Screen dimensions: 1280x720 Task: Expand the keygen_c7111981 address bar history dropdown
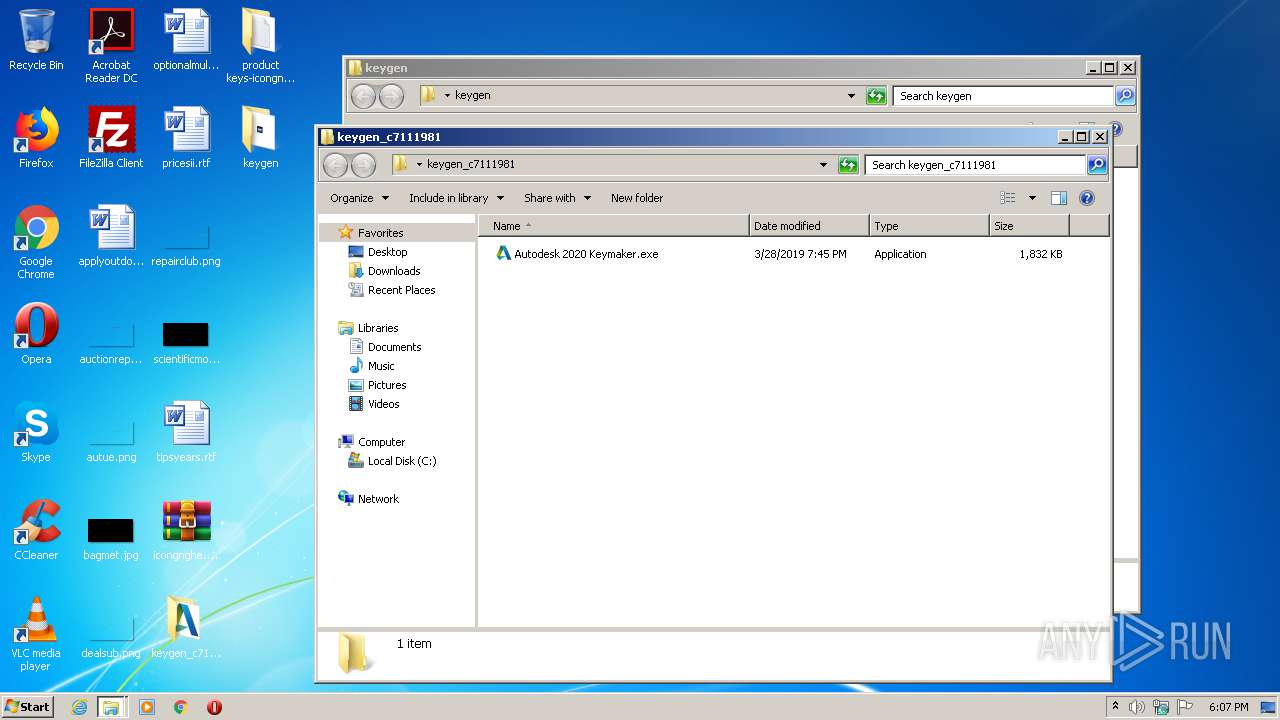tap(824, 165)
